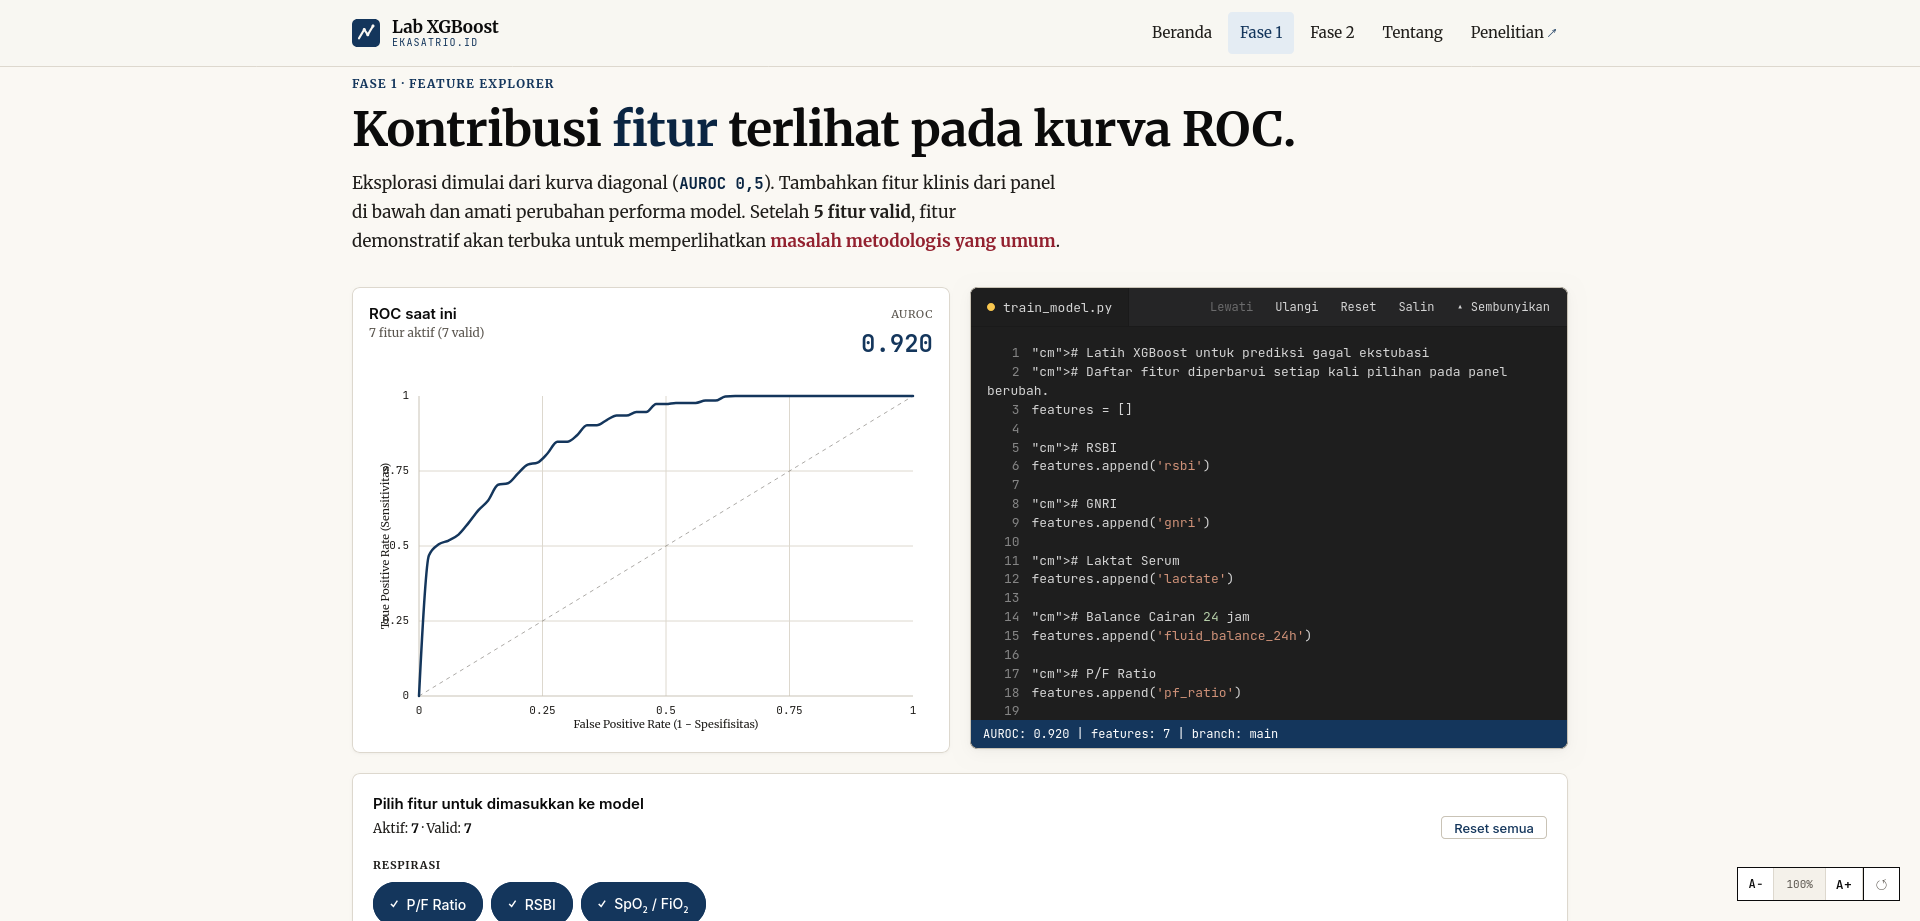
Task: Select the train_model.py file tab
Action: [1050, 308]
